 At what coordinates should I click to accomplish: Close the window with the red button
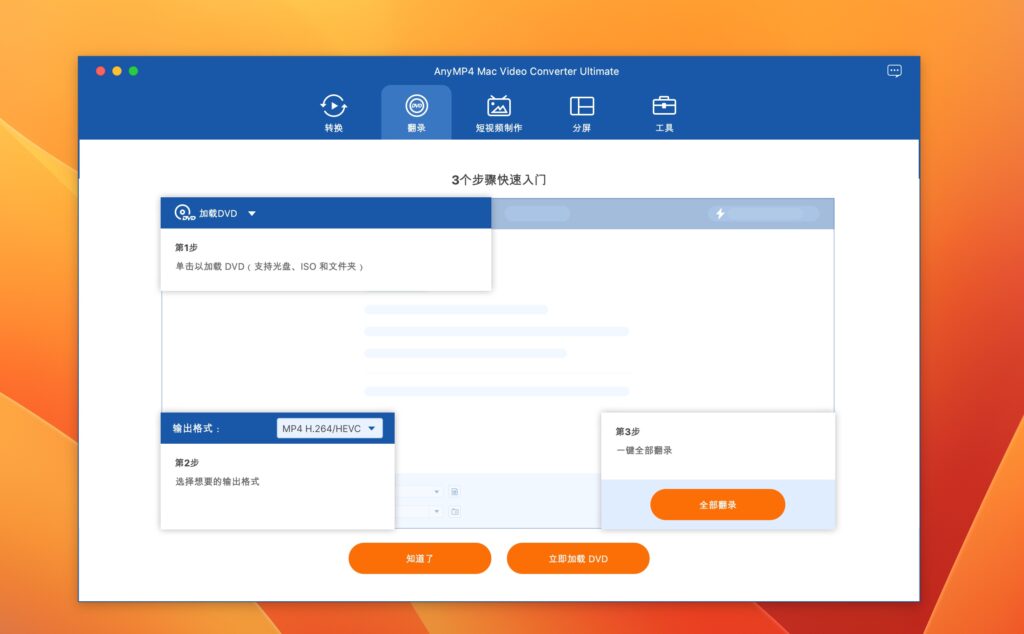(100, 71)
